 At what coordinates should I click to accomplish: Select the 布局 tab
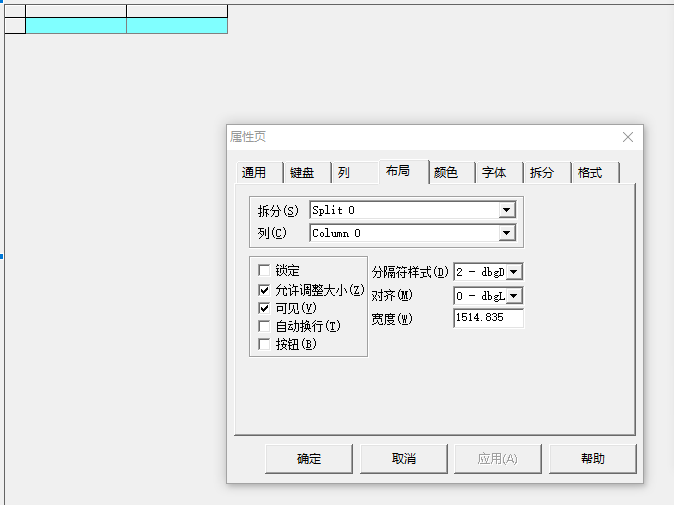tap(404, 171)
